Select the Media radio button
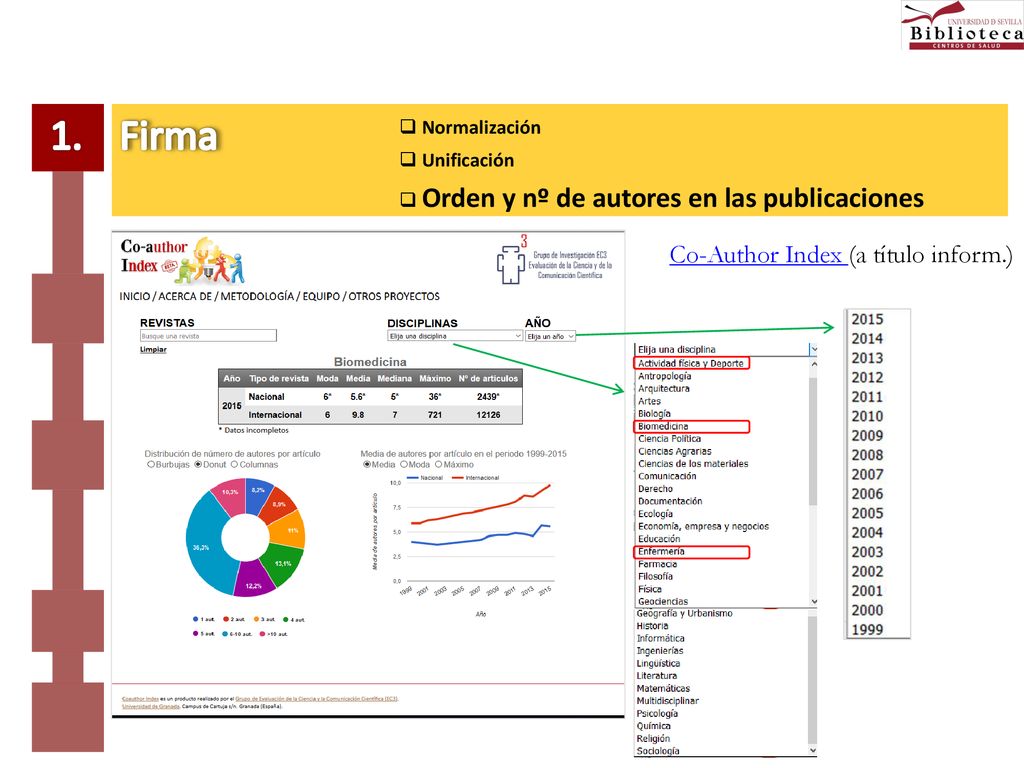 tap(366, 465)
